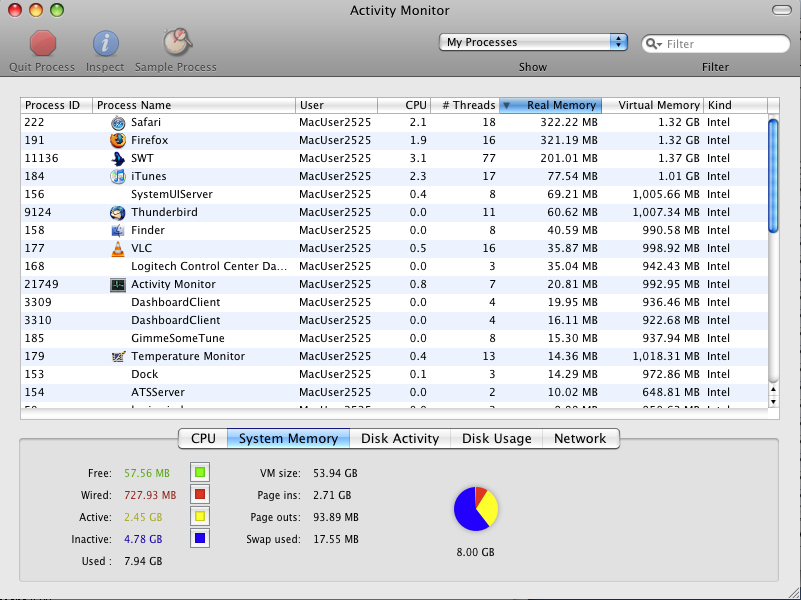Click the process ID 21749 cell

(41, 284)
